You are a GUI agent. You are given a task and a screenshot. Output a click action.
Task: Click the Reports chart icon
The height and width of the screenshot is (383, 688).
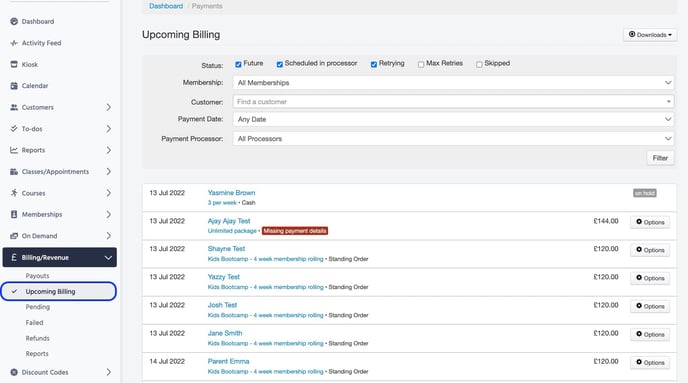tap(14, 150)
